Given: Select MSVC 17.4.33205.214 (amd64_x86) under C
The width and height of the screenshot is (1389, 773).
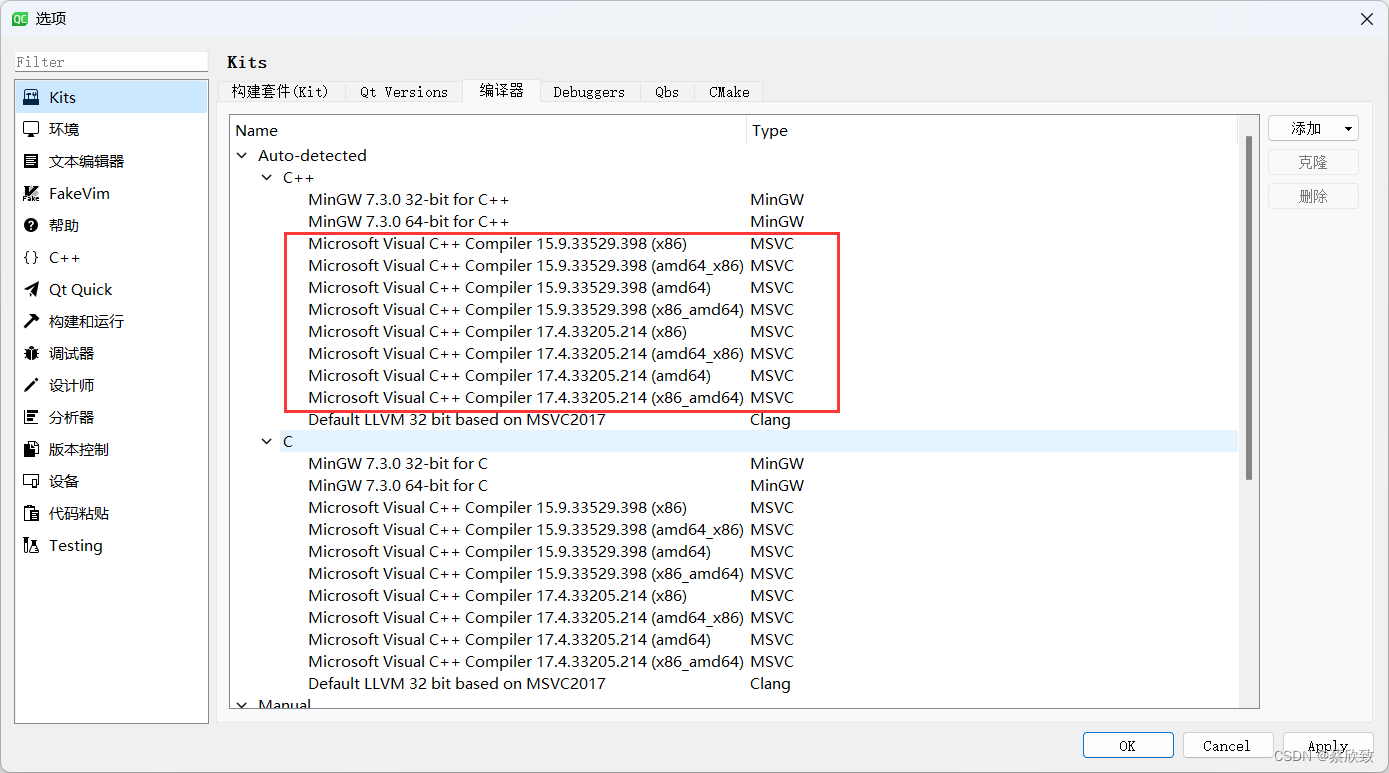Looking at the screenshot, I should [x=526, y=618].
